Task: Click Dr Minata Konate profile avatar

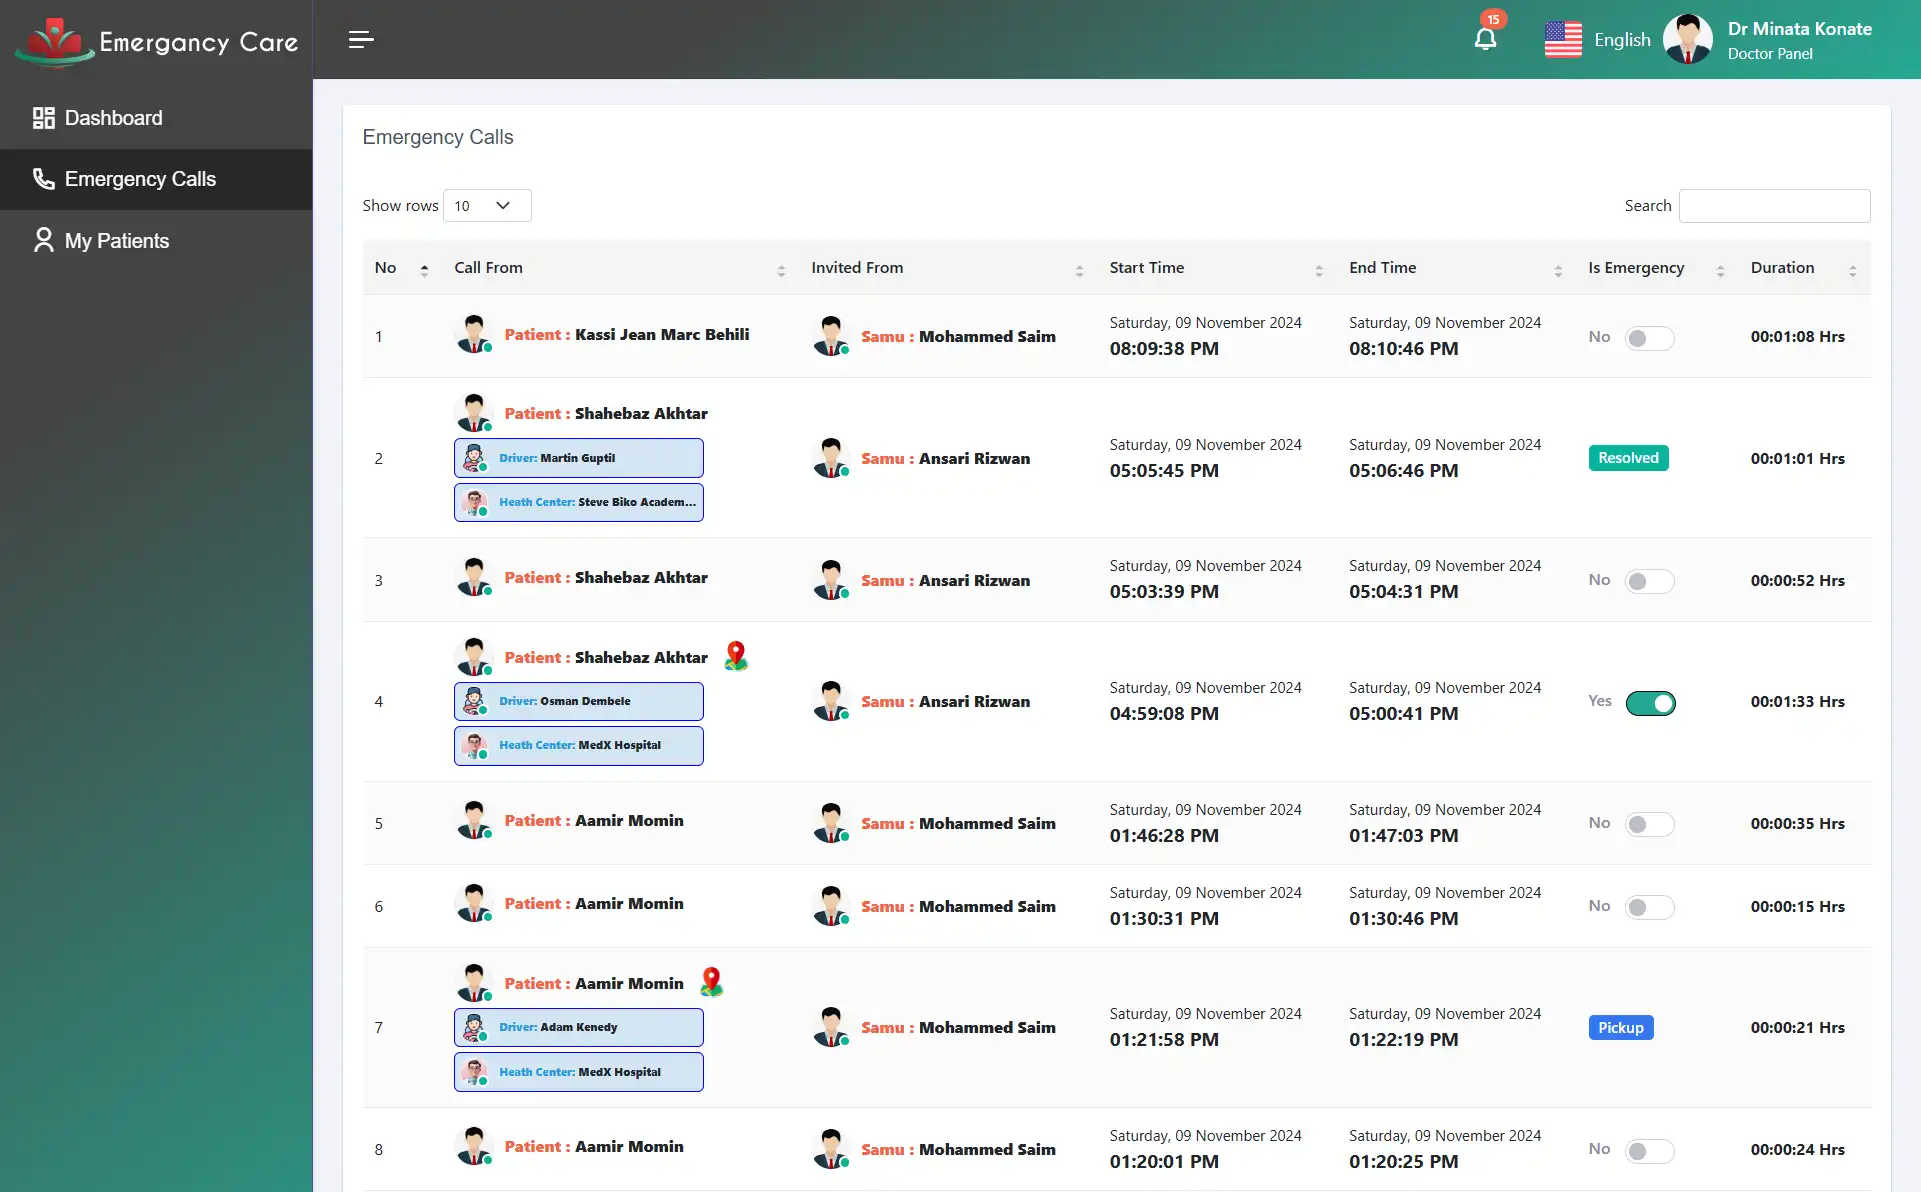Action: point(1687,40)
